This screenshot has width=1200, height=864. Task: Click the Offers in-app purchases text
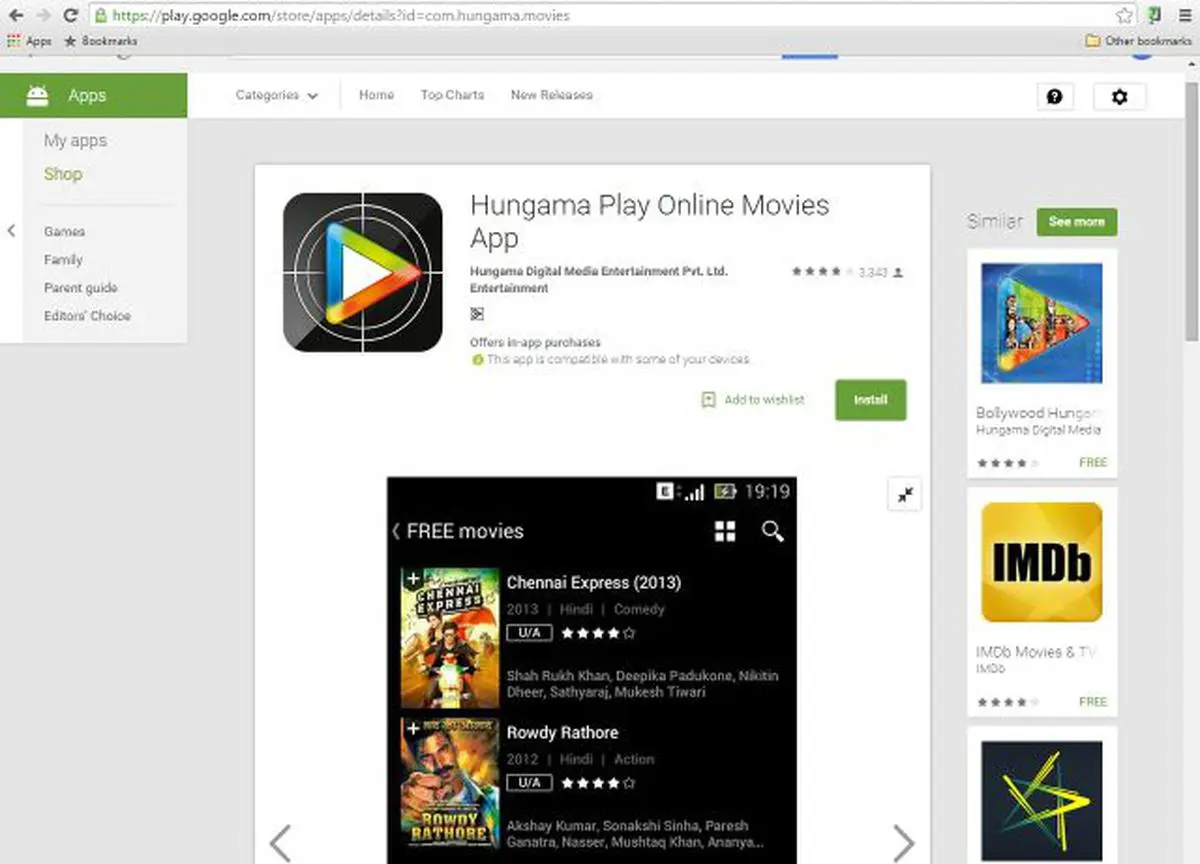(535, 342)
